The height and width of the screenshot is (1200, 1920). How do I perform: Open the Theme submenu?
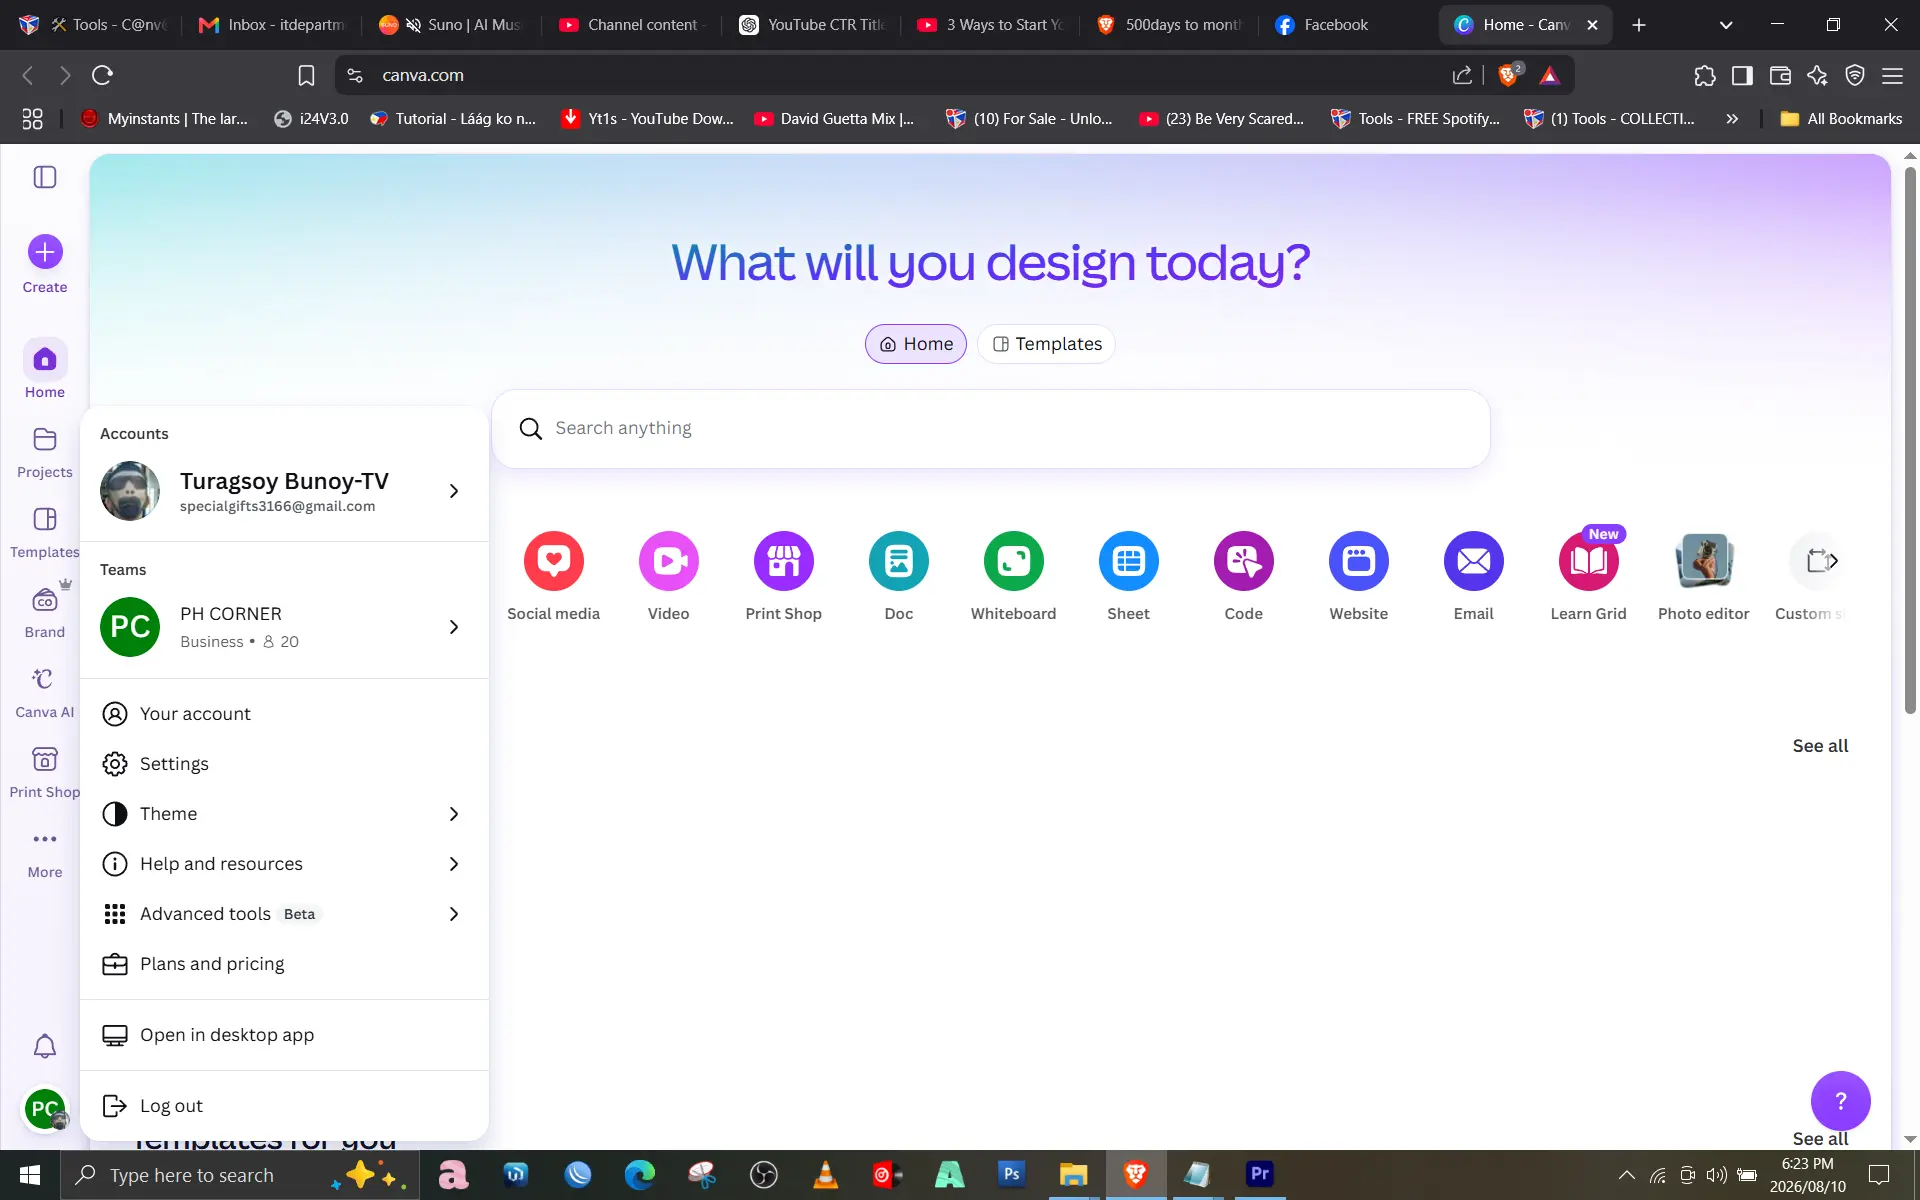pos(284,814)
